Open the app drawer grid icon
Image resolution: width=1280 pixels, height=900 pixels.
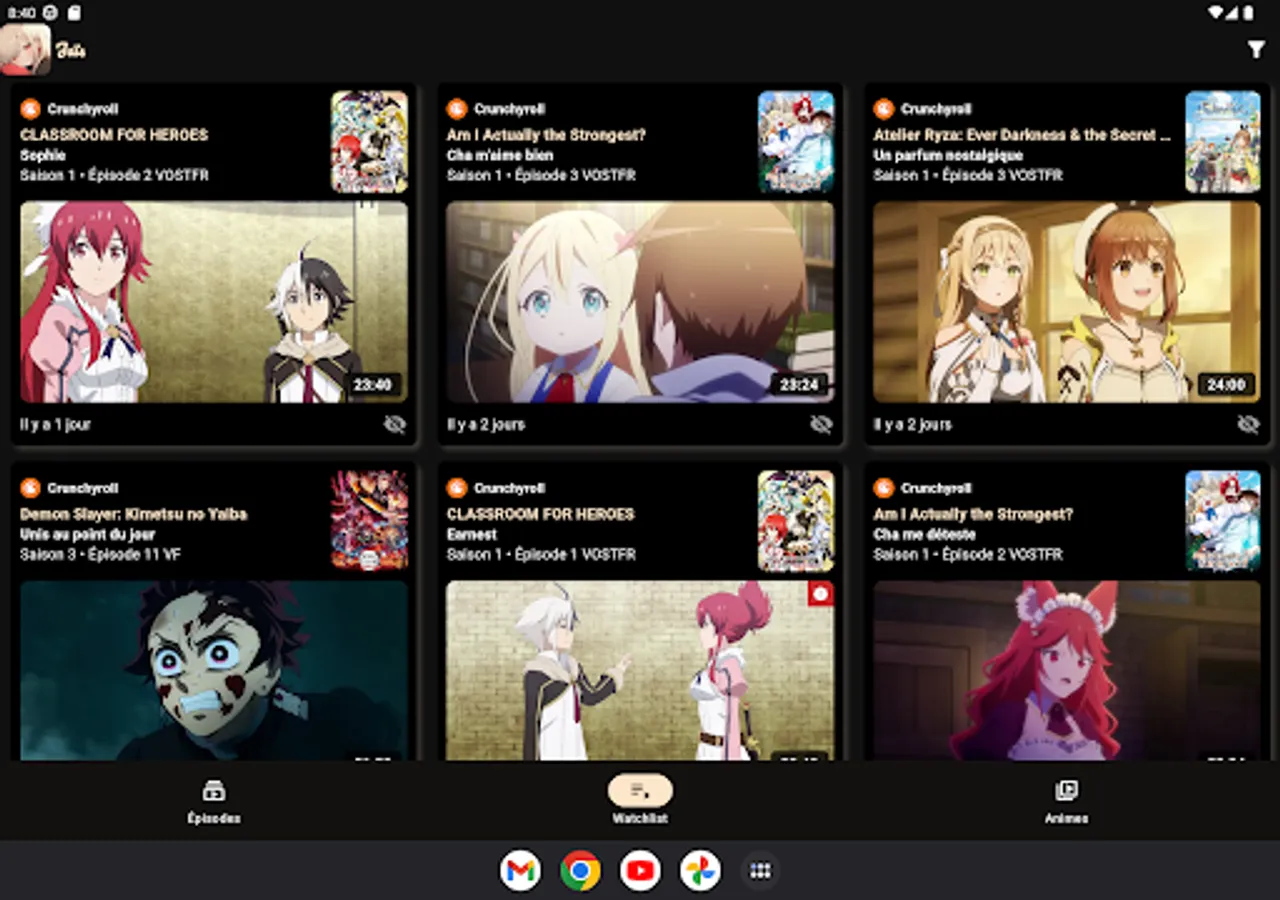point(760,871)
